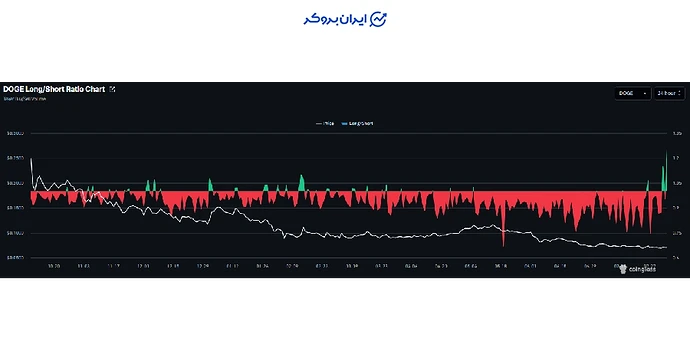This screenshot has height=361, width=690.
Task: Click the Iran Broker Persian brand text
Action: point(335,20)
